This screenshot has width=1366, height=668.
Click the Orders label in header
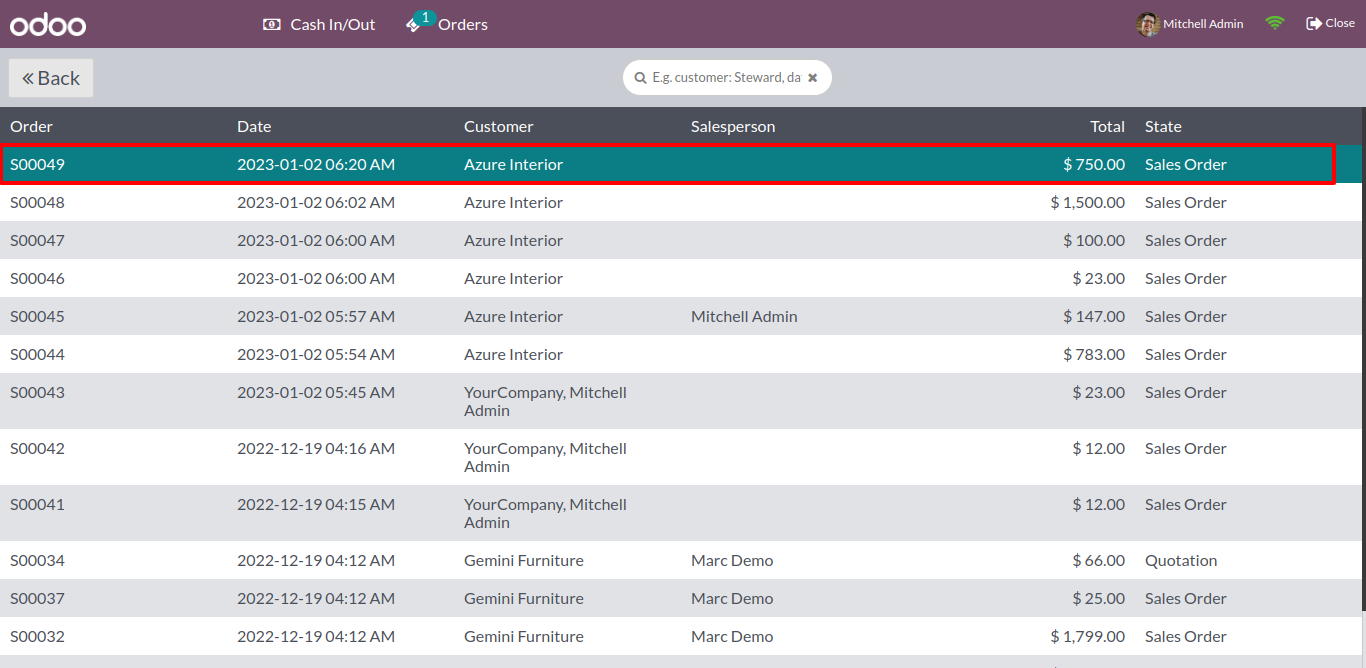(463, 24)
